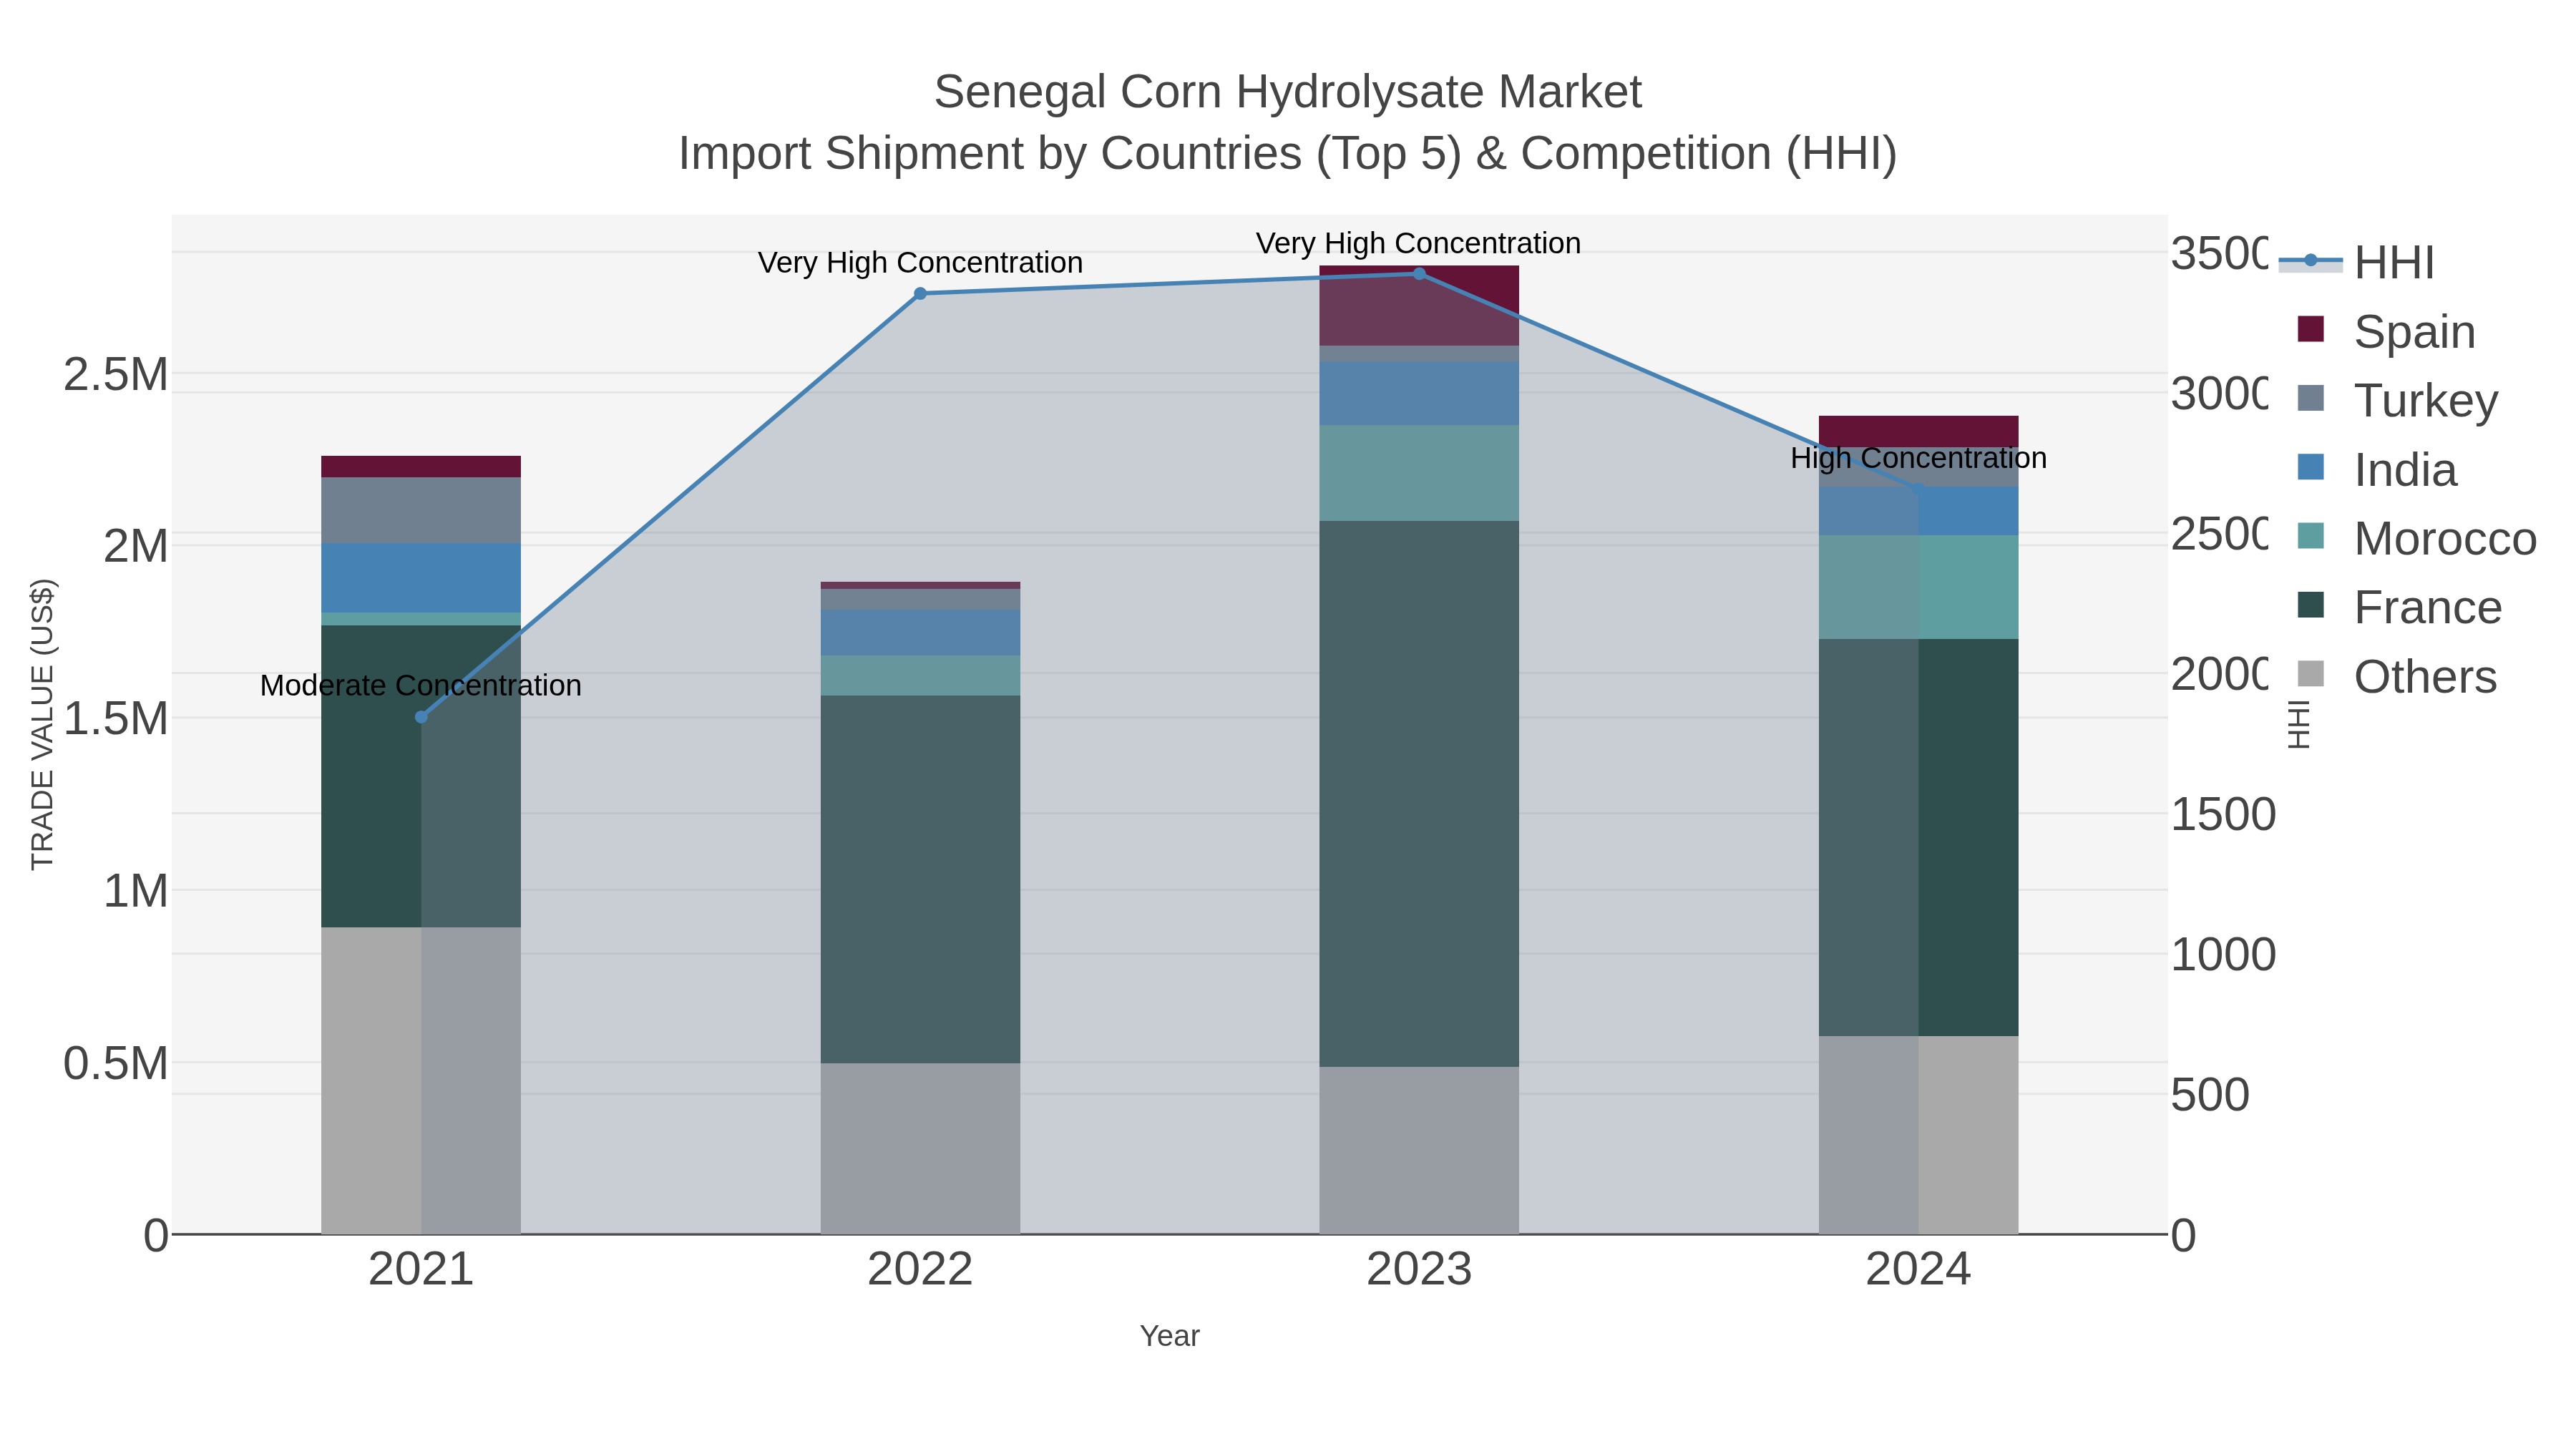Viewport: 2576px width, 1449px height.
Task: Toggle Others series in the legend
Action: 2397,676
